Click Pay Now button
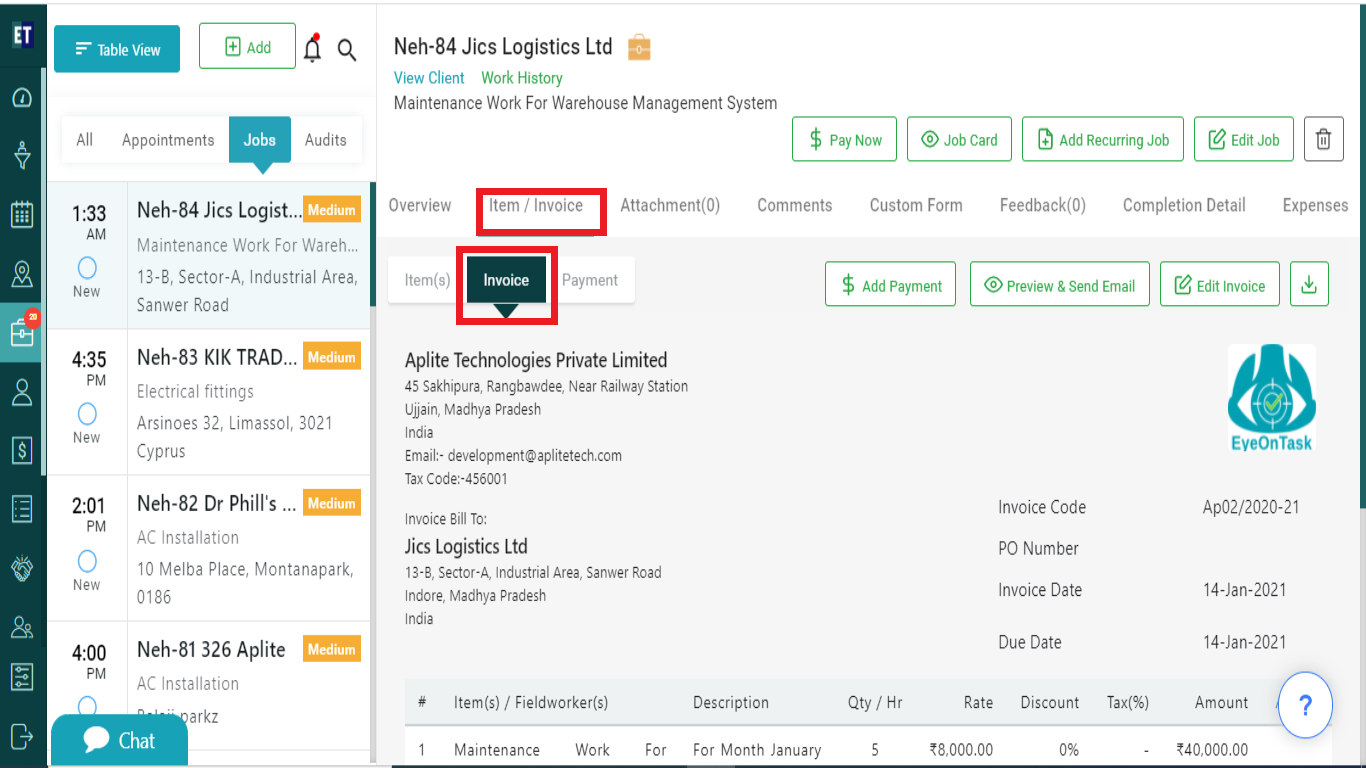The image size is (1366, 768). [x=844, y=139]
